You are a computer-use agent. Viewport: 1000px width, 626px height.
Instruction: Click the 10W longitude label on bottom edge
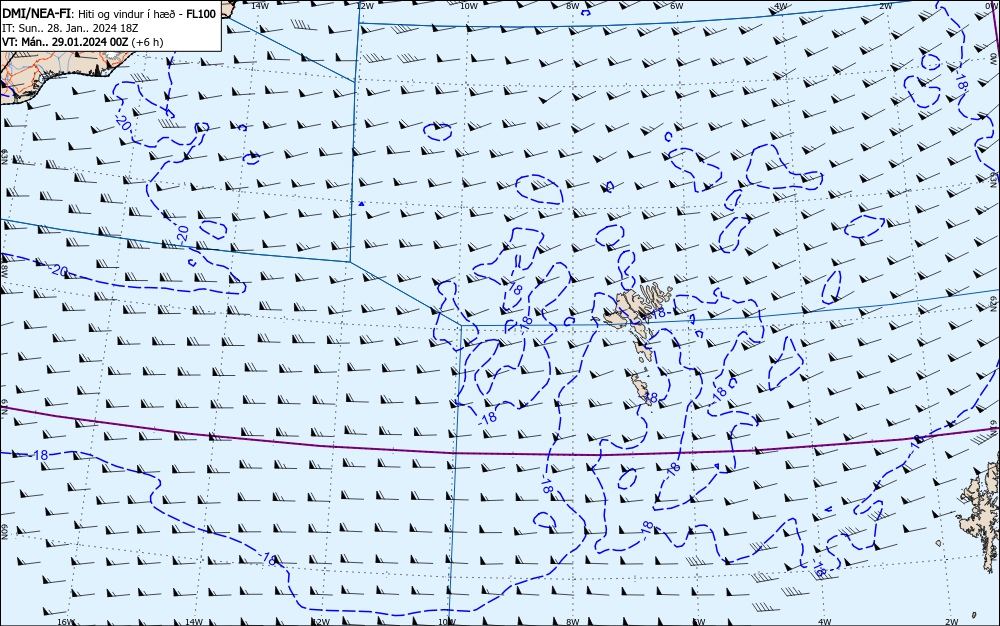(447, 622)
